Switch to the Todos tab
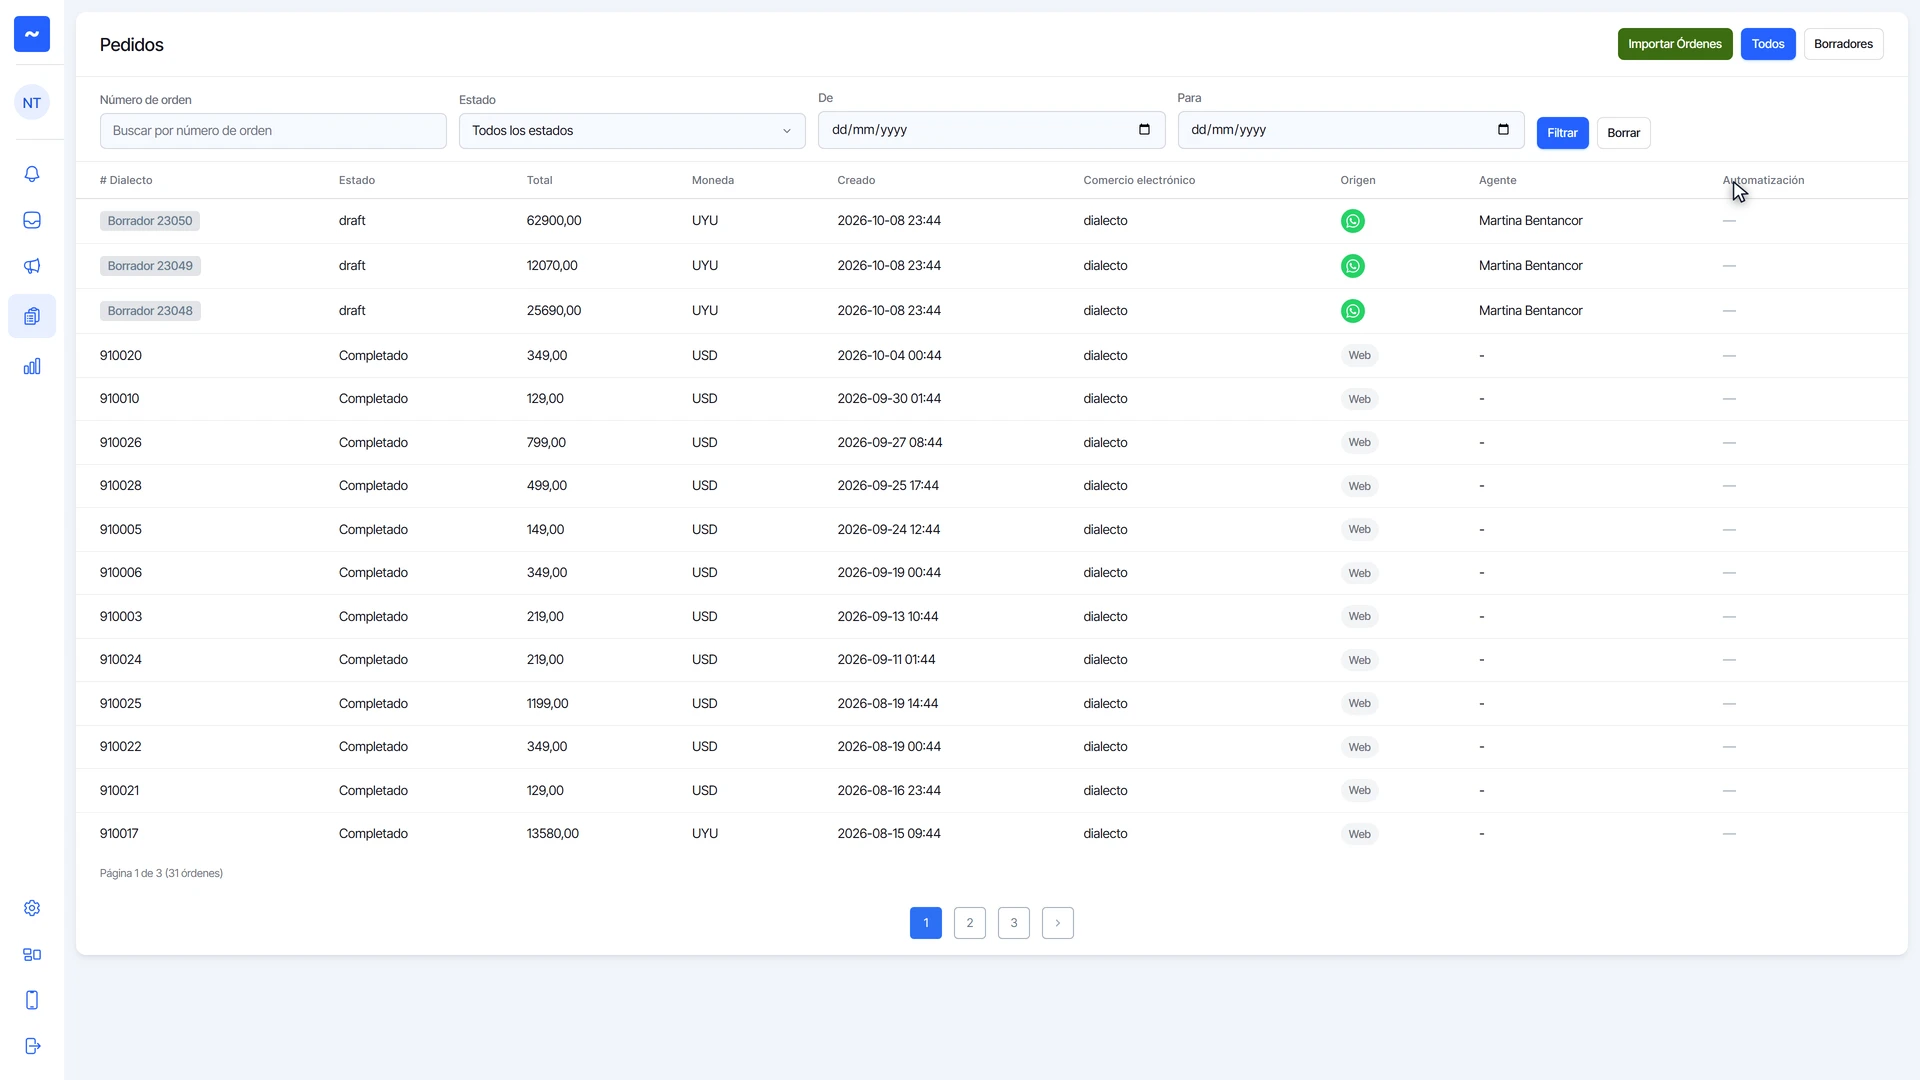The height and width of the screenshot is (1080, 1920). [1768, 44]
